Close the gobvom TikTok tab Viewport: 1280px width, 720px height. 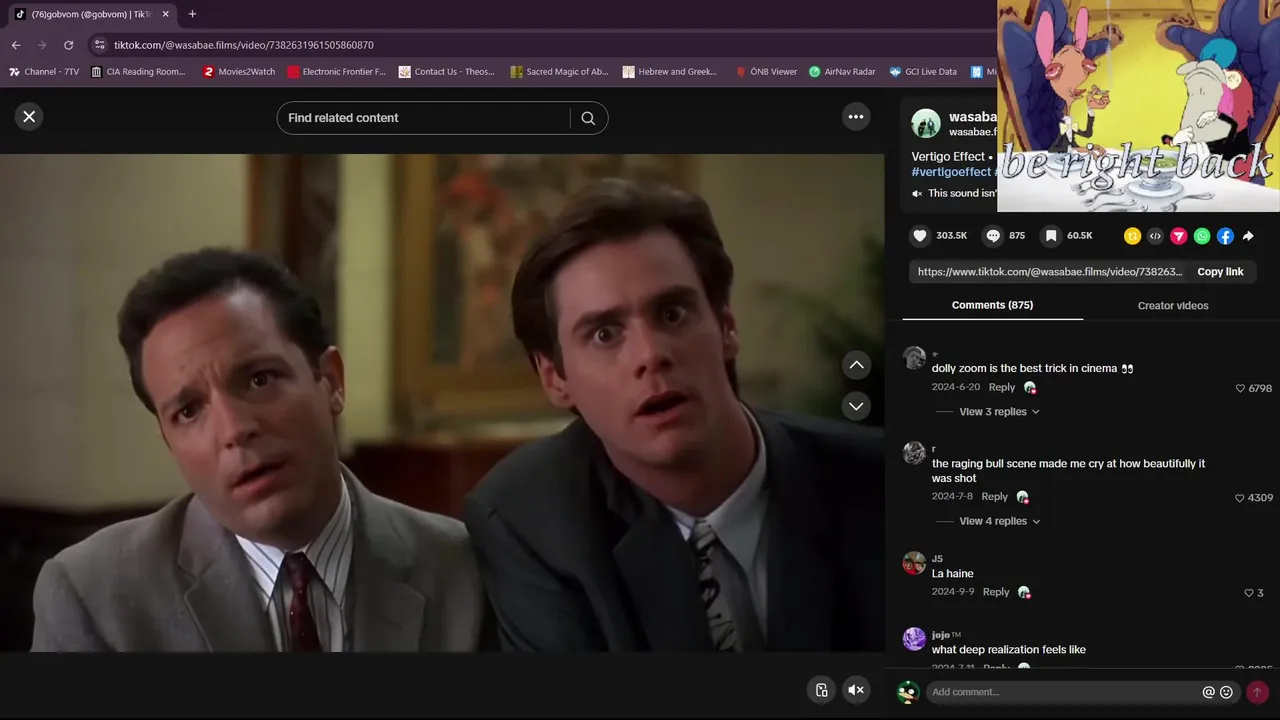pyautogui.click(x=166, y=14)
